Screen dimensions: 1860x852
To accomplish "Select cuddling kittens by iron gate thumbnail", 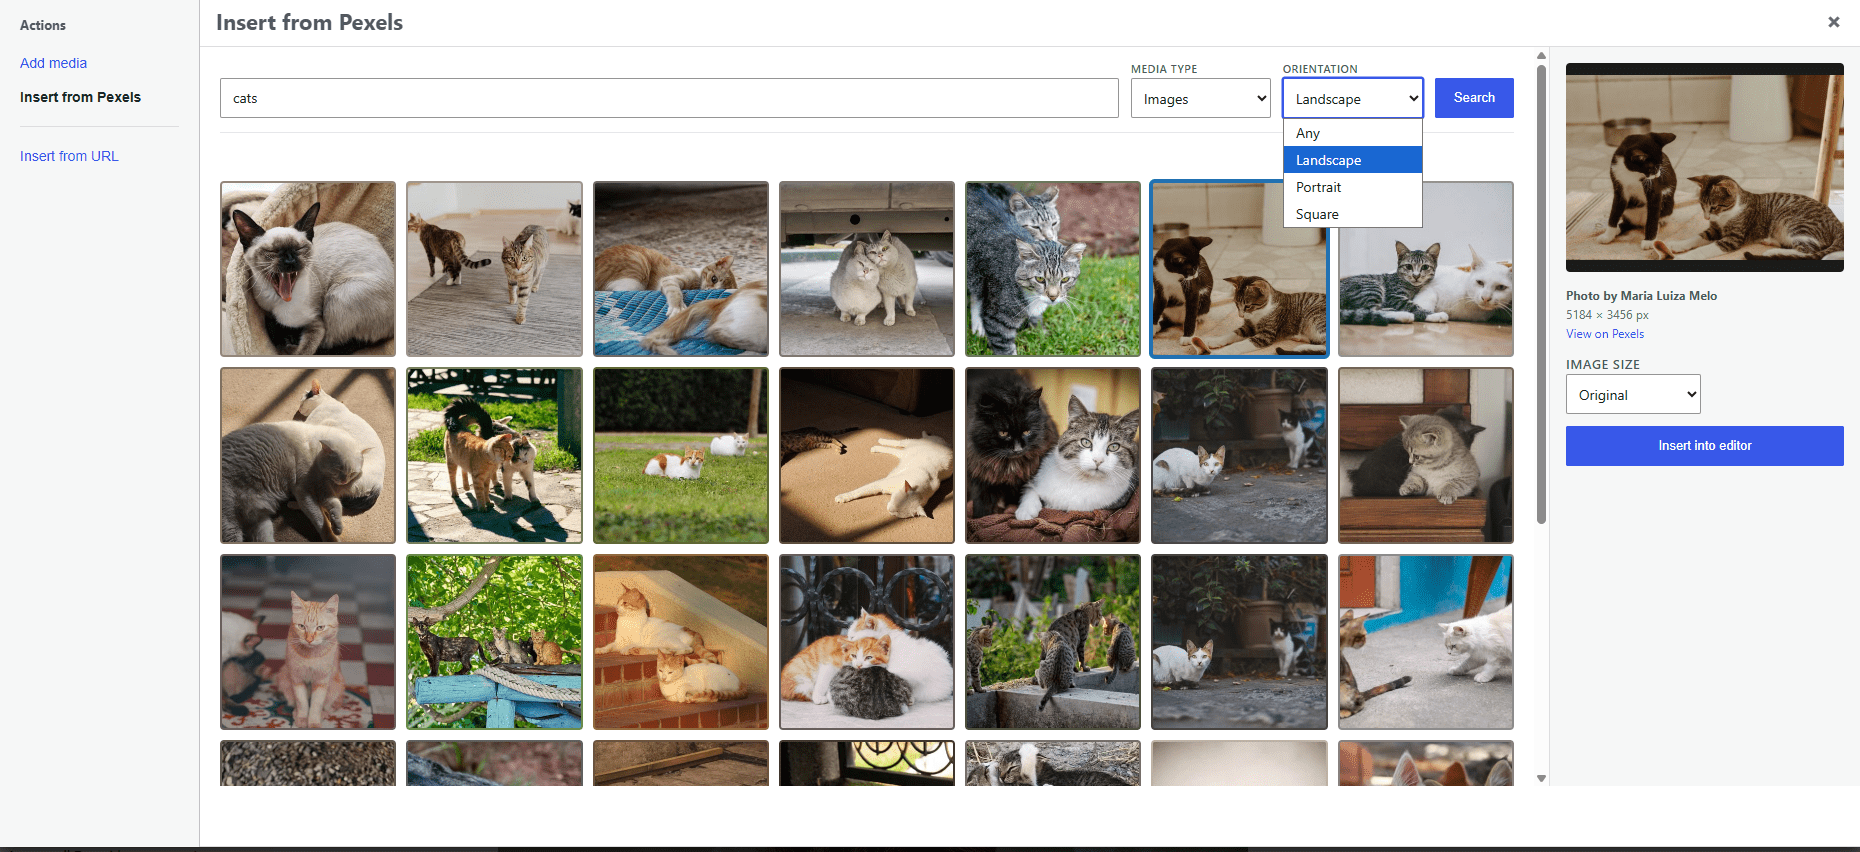I will (867, 642).
